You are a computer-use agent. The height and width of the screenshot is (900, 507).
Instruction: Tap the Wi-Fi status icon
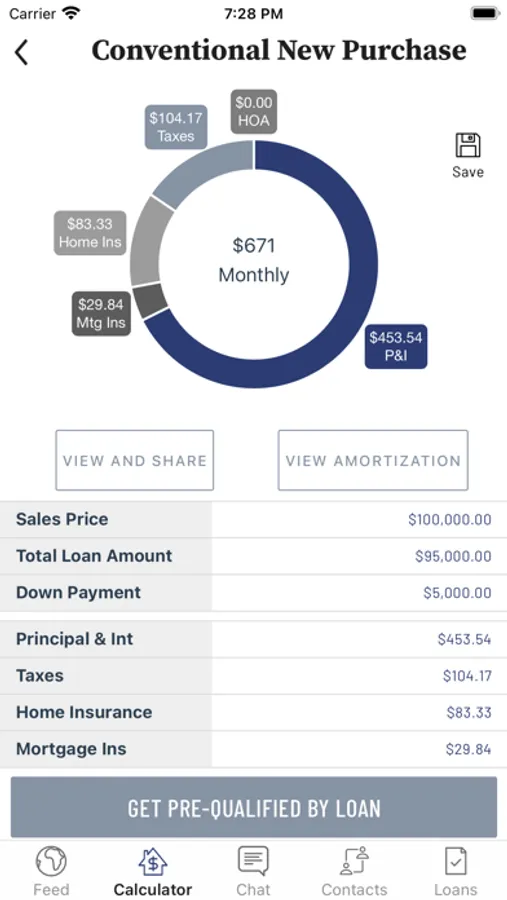tap(71, 13)
